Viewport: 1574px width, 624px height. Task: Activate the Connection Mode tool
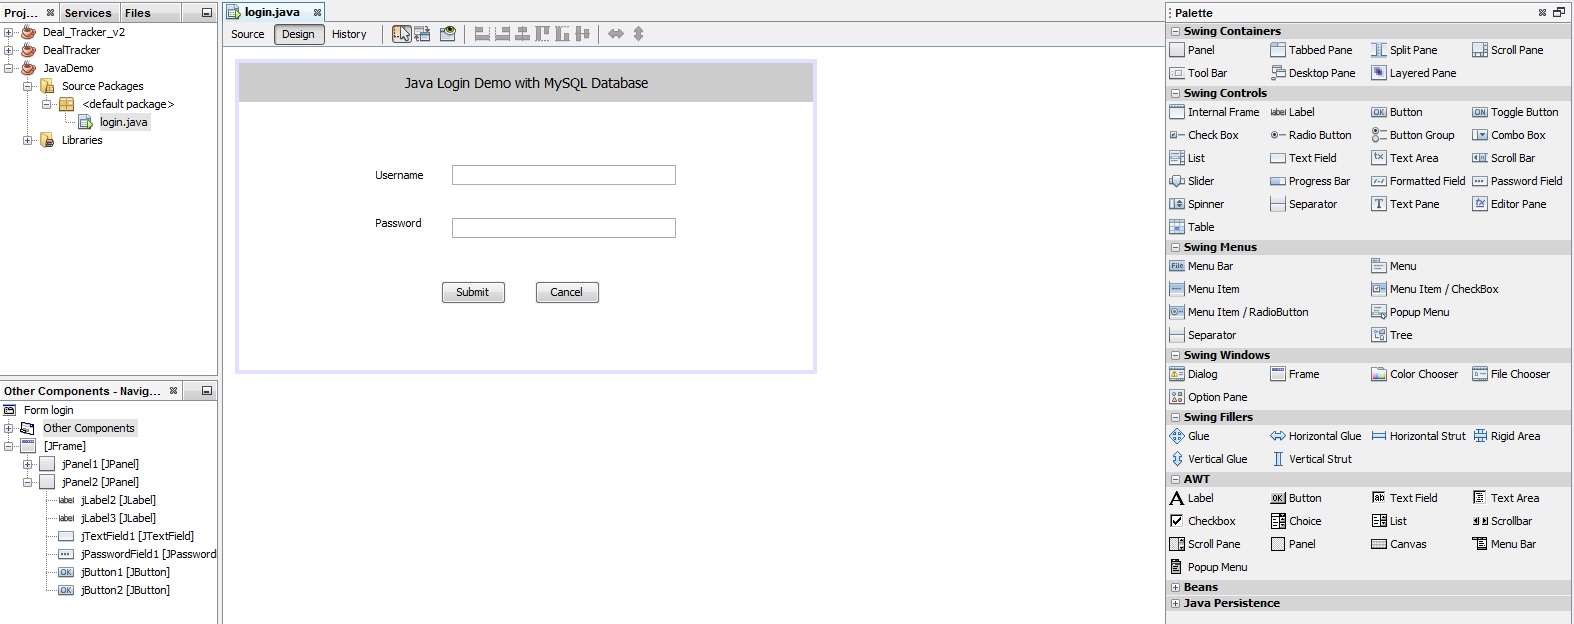pyautogui.click(x=423, y=34)
